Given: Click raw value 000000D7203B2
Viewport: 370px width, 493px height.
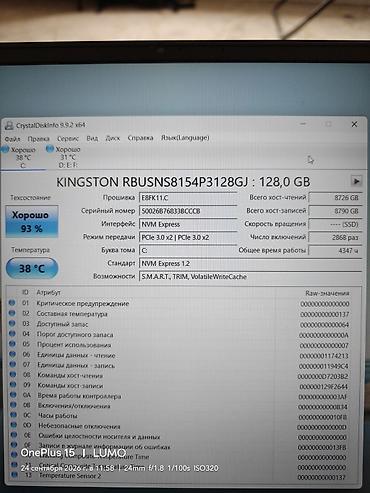Looking at the screenshot, I should [x=323, y=376].
